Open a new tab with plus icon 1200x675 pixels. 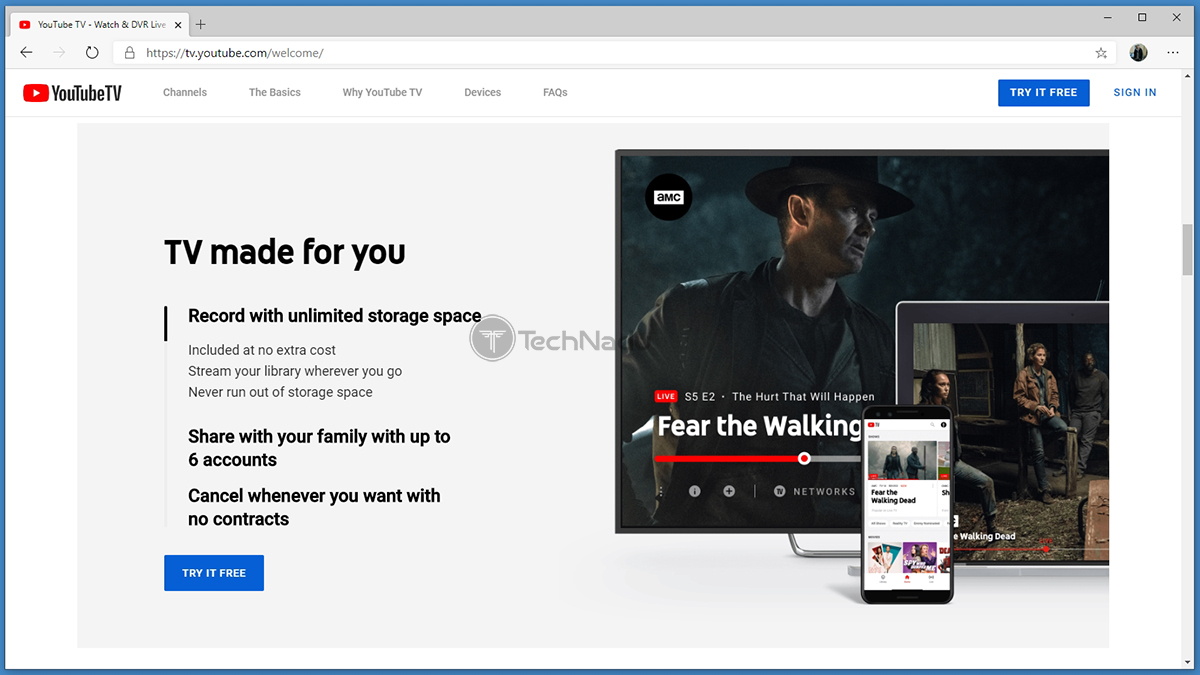tap(200, 24)
